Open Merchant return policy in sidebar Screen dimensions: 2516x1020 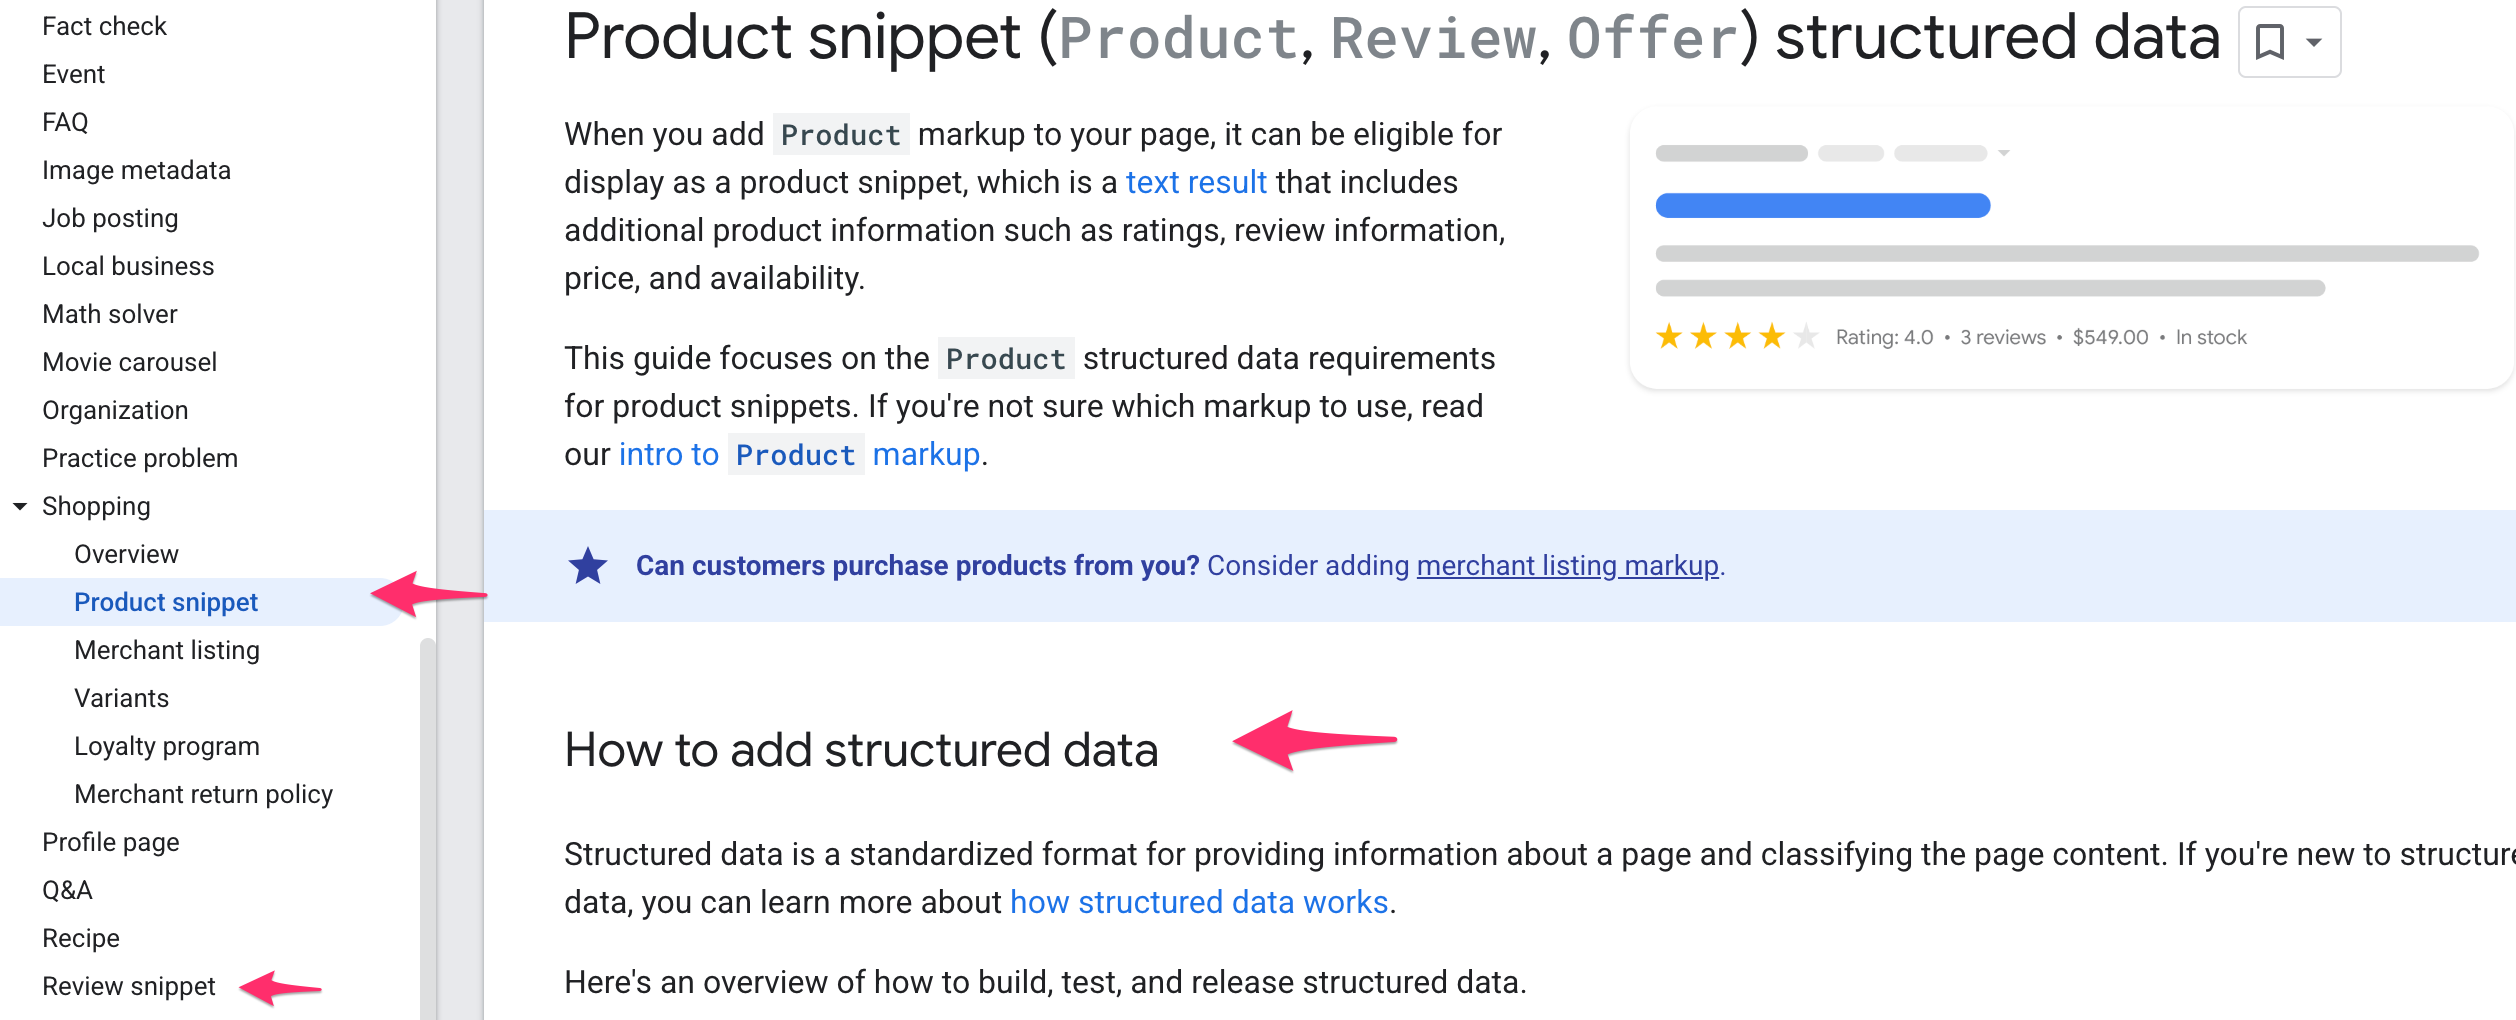click(x=203, y=794)
